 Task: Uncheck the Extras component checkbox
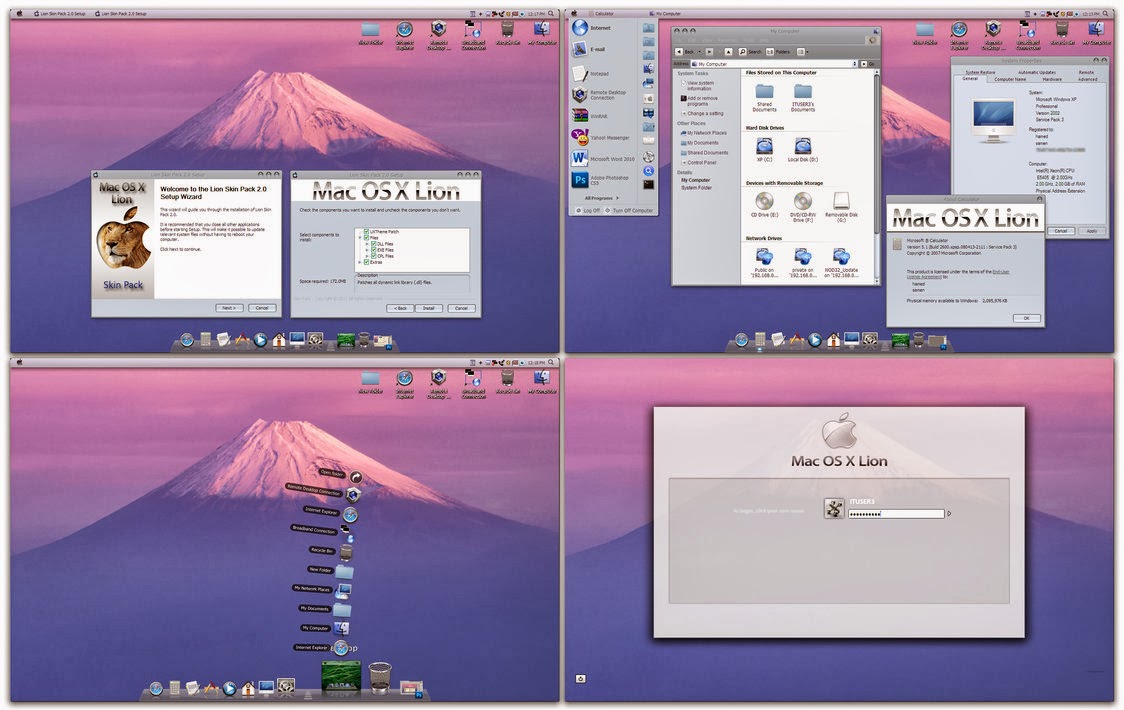366,262
